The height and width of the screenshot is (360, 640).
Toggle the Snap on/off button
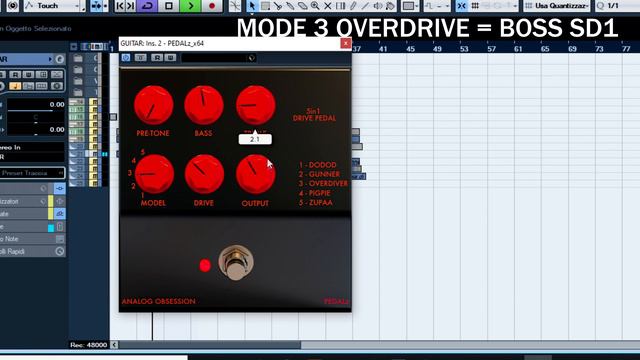coord(462,6)
